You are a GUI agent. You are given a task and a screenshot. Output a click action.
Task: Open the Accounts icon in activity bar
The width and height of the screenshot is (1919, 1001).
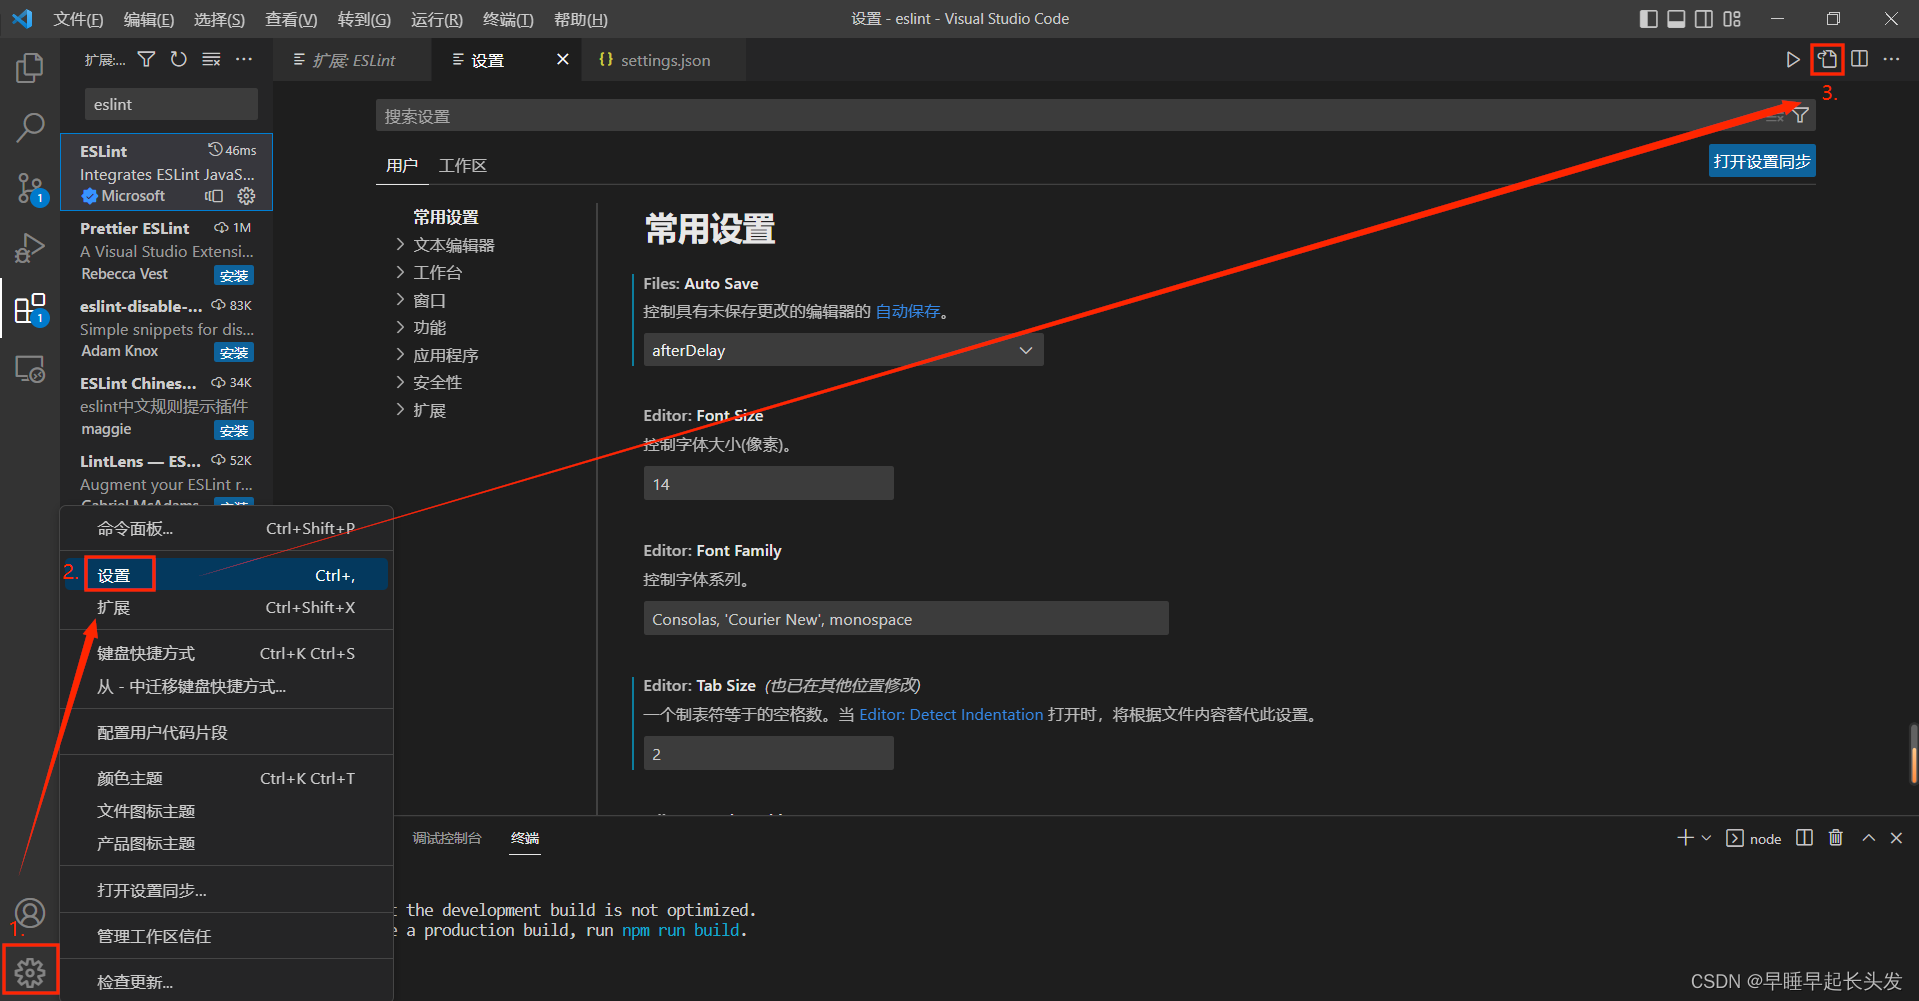pyautogui.click(x=30, y=913)
